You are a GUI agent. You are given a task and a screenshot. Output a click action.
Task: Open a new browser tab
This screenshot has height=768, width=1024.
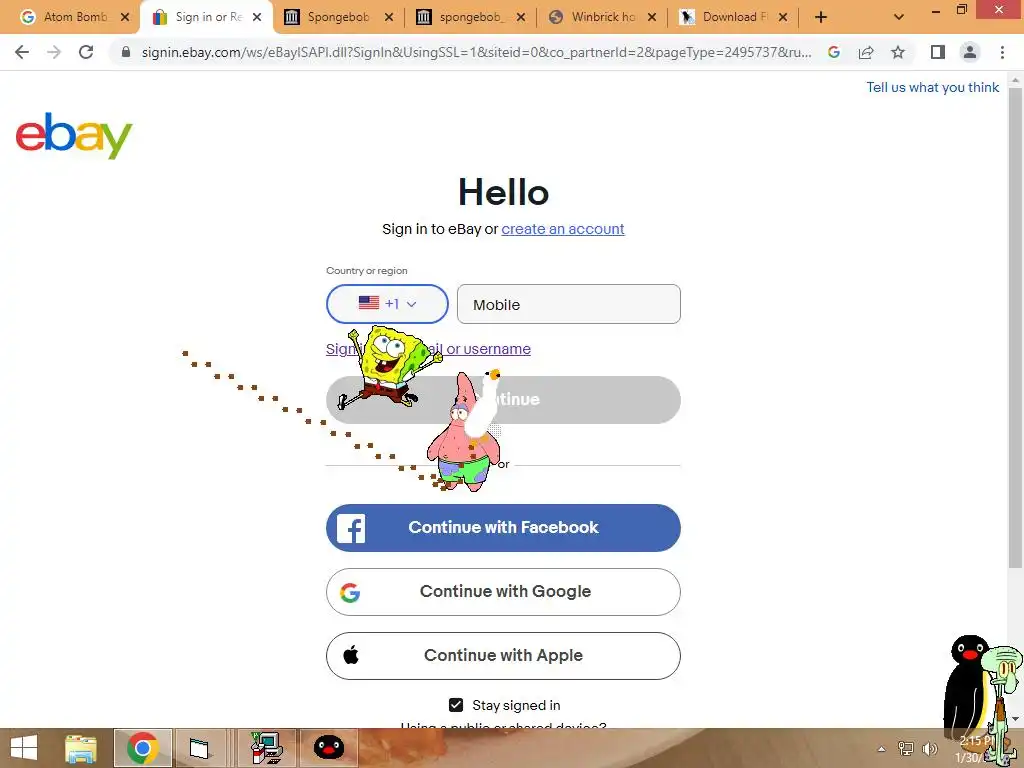(821, 17)
